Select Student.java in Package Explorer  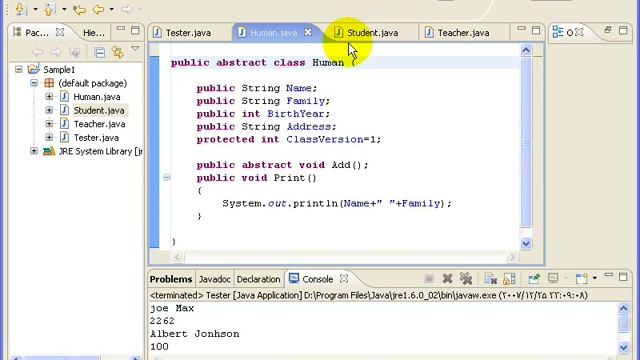pos(99,110)
